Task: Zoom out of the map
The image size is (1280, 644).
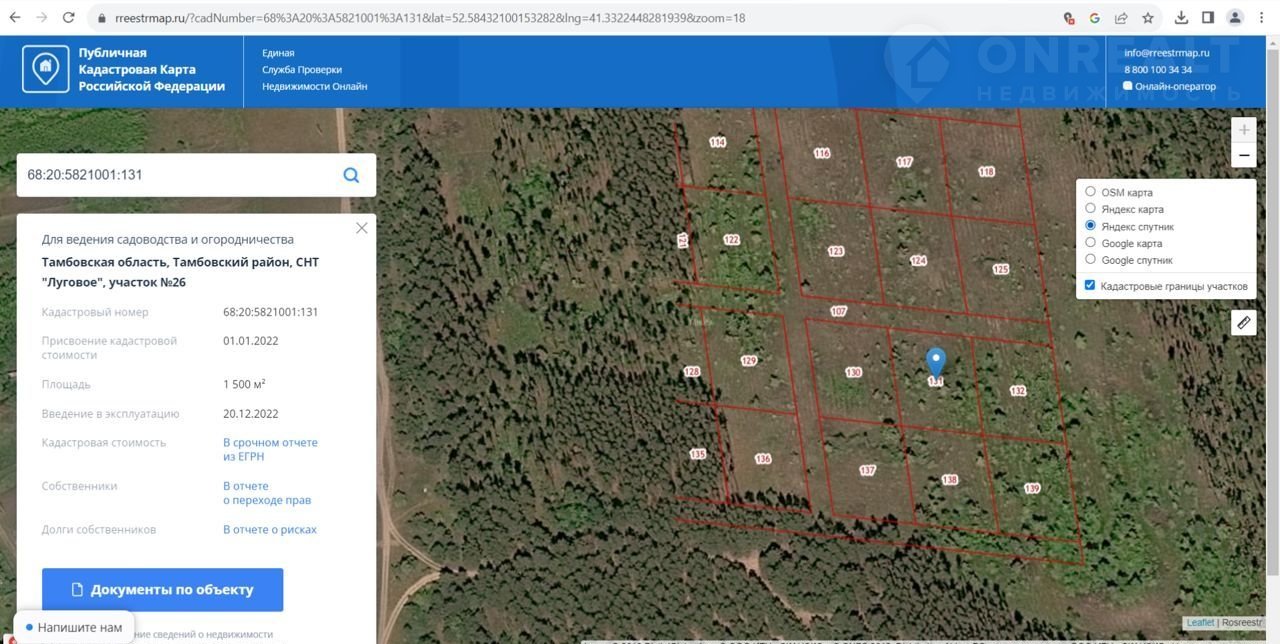Action: (1244, 155)
